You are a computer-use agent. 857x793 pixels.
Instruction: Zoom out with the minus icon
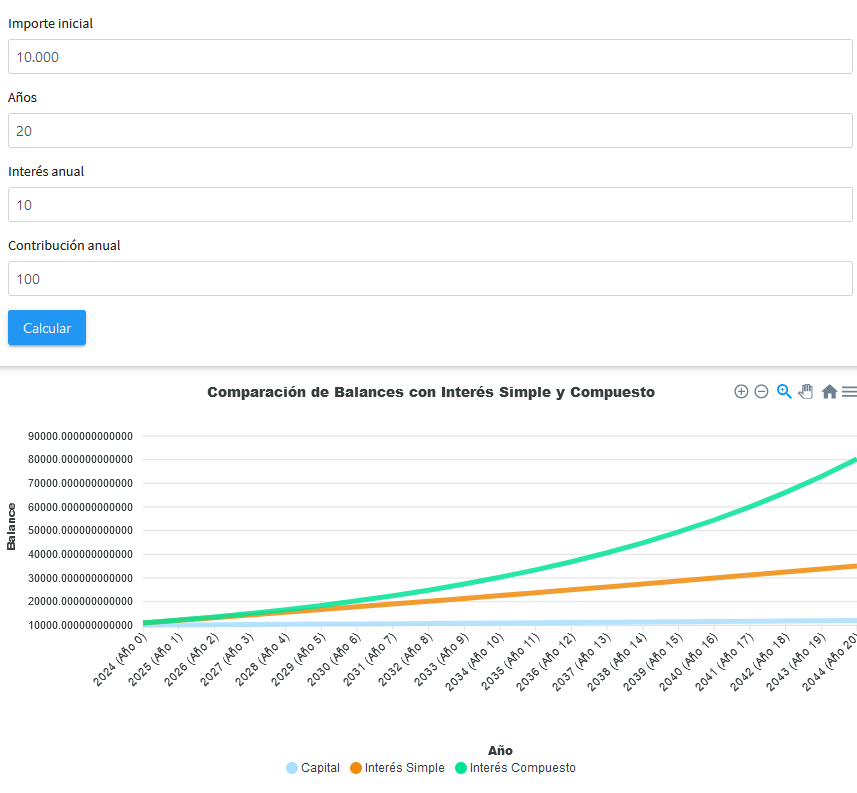(761, 391)
